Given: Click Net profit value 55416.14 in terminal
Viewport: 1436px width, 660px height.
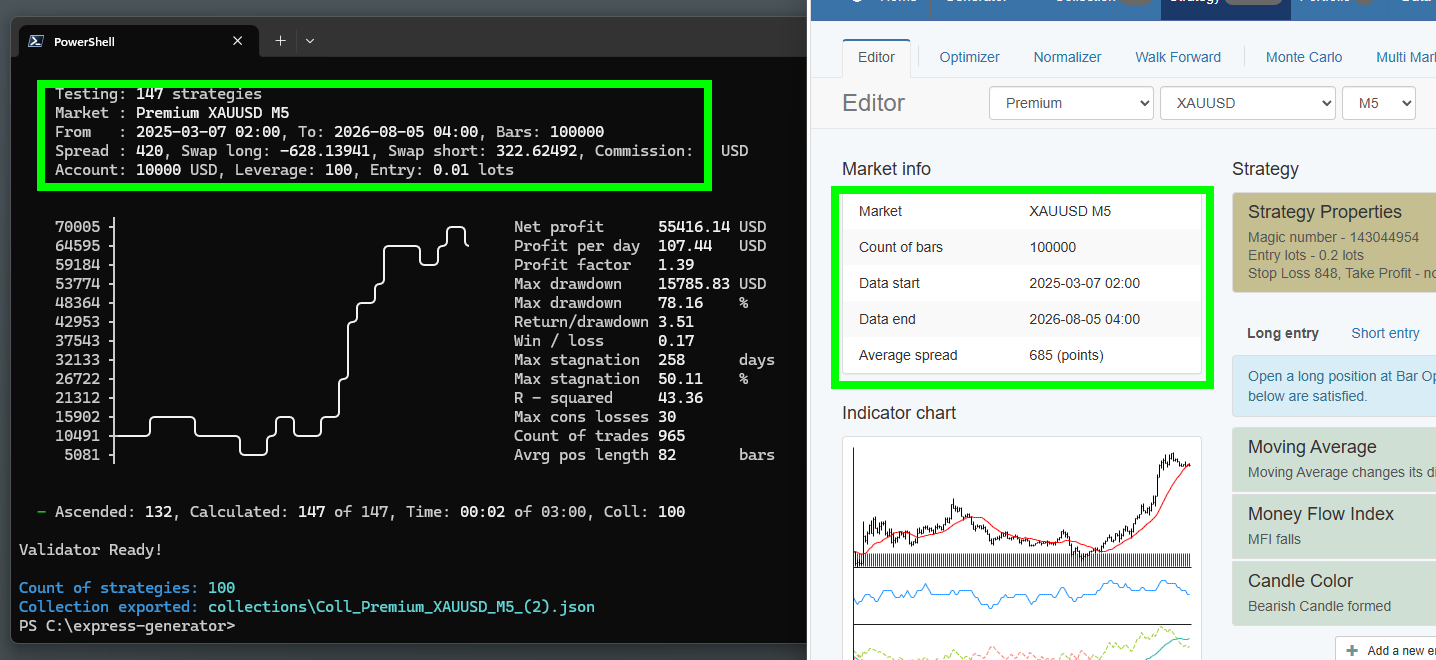Looking at the screenshot, I should coord(694,227).
